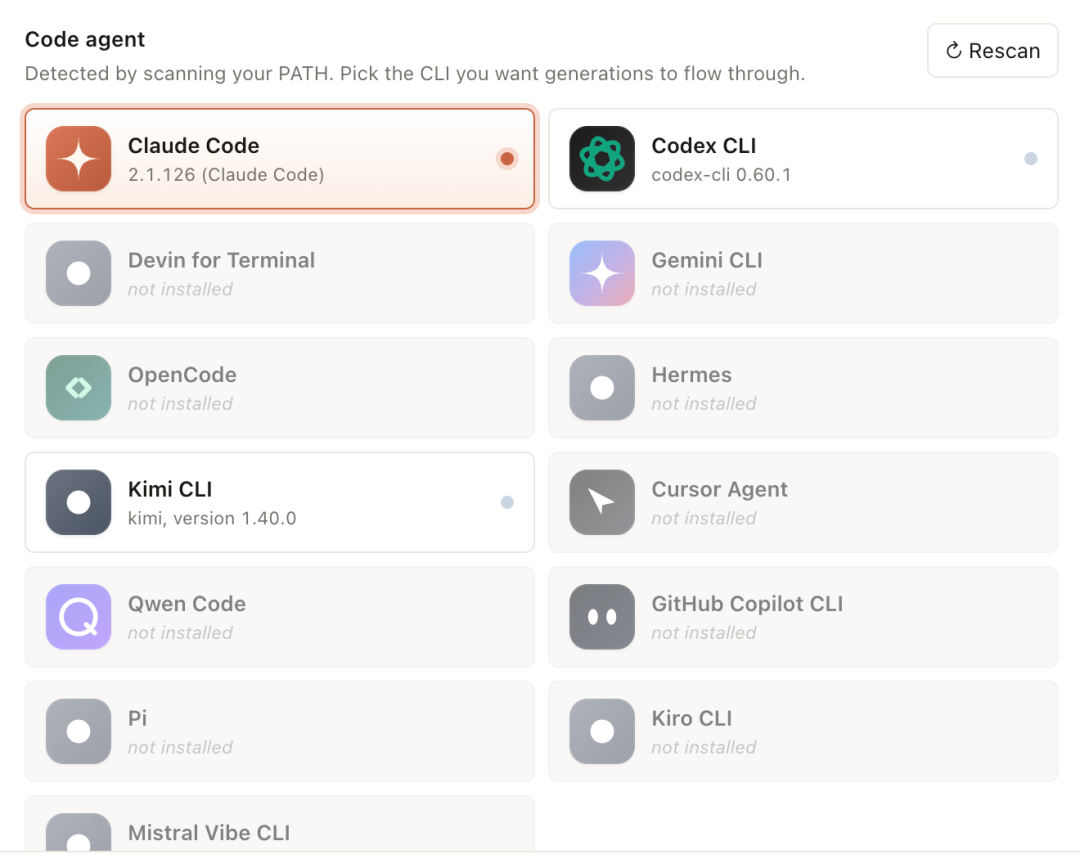Click "not installed" under Hermes
Image resolution: width=1080 pixels, height=859 pixels.
(x=704, y=404)
